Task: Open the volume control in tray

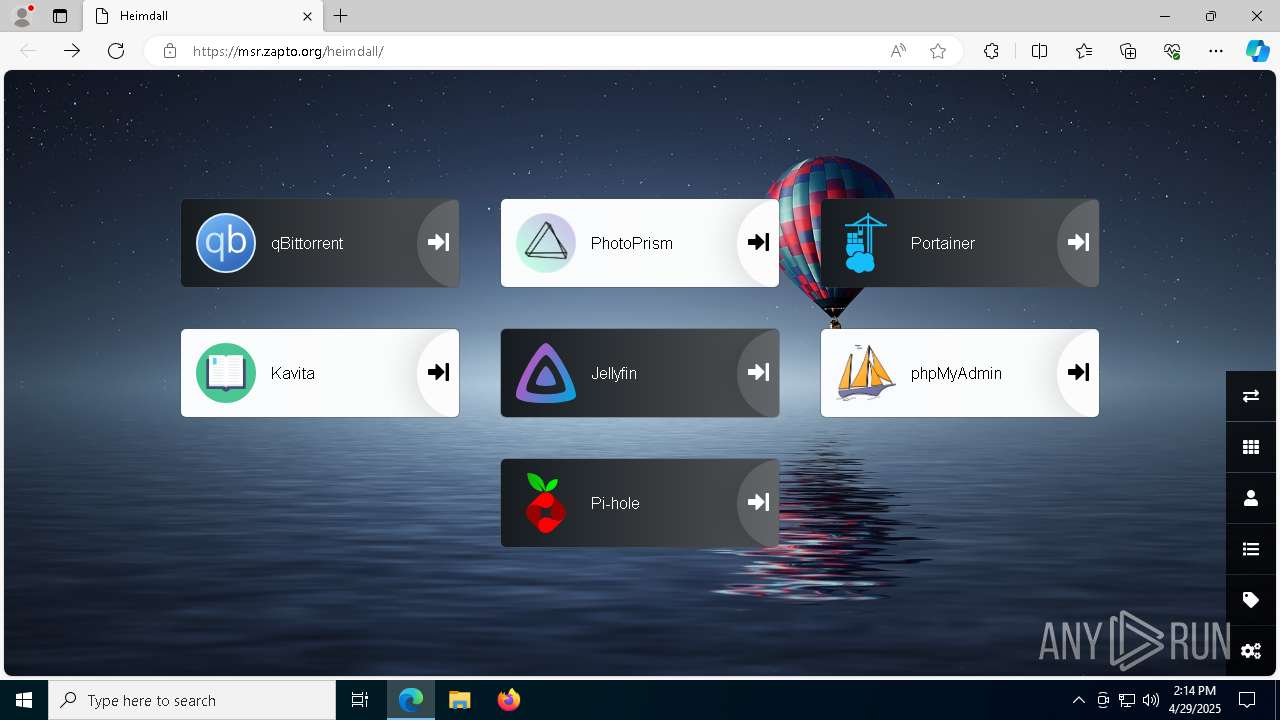Action: pos(1150,700)
